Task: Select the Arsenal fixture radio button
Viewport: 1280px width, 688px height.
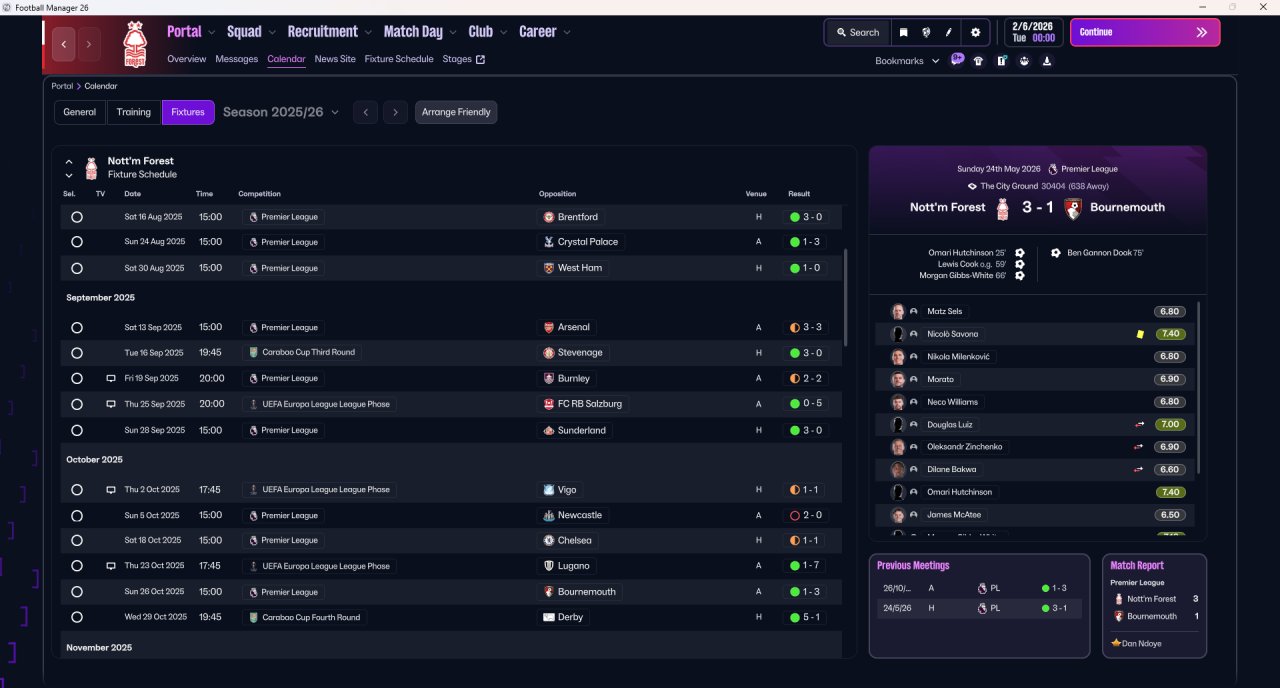Action: pos(77,328)
